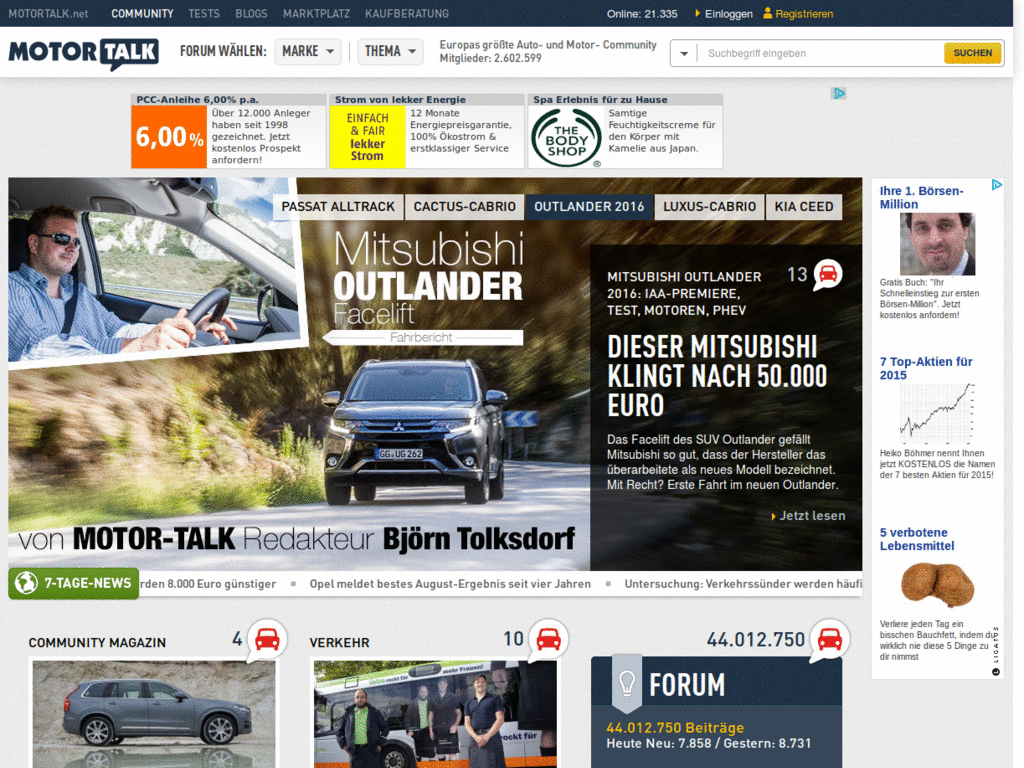Open the THEMA dropdown
Viewport: 1024px width, 768px height.
point(391,51)
